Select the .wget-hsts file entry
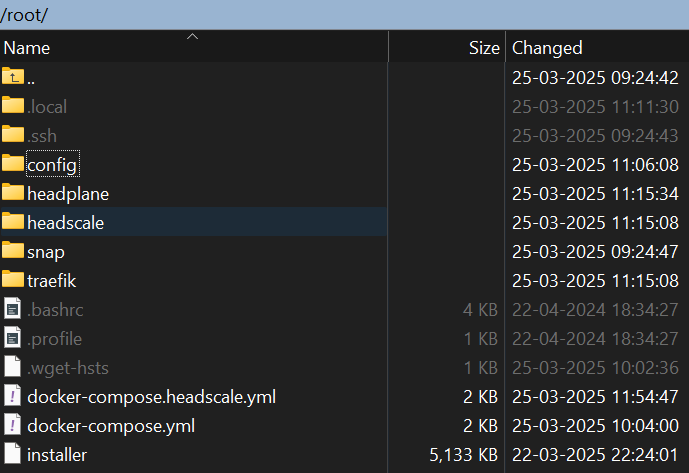Viewport: 689px width, 473px height. click(68, 367)
